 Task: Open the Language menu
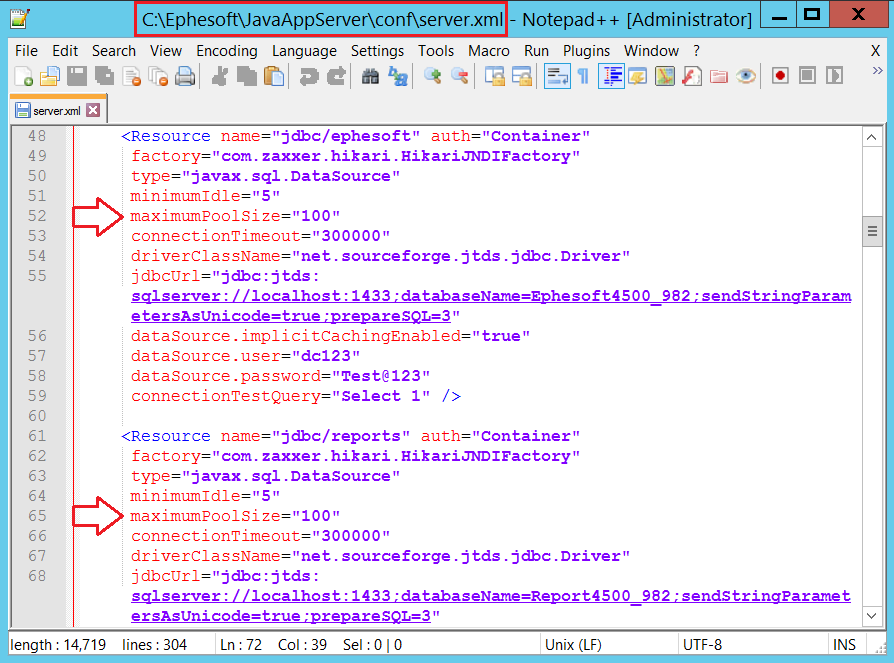click(x=304, y=51)
